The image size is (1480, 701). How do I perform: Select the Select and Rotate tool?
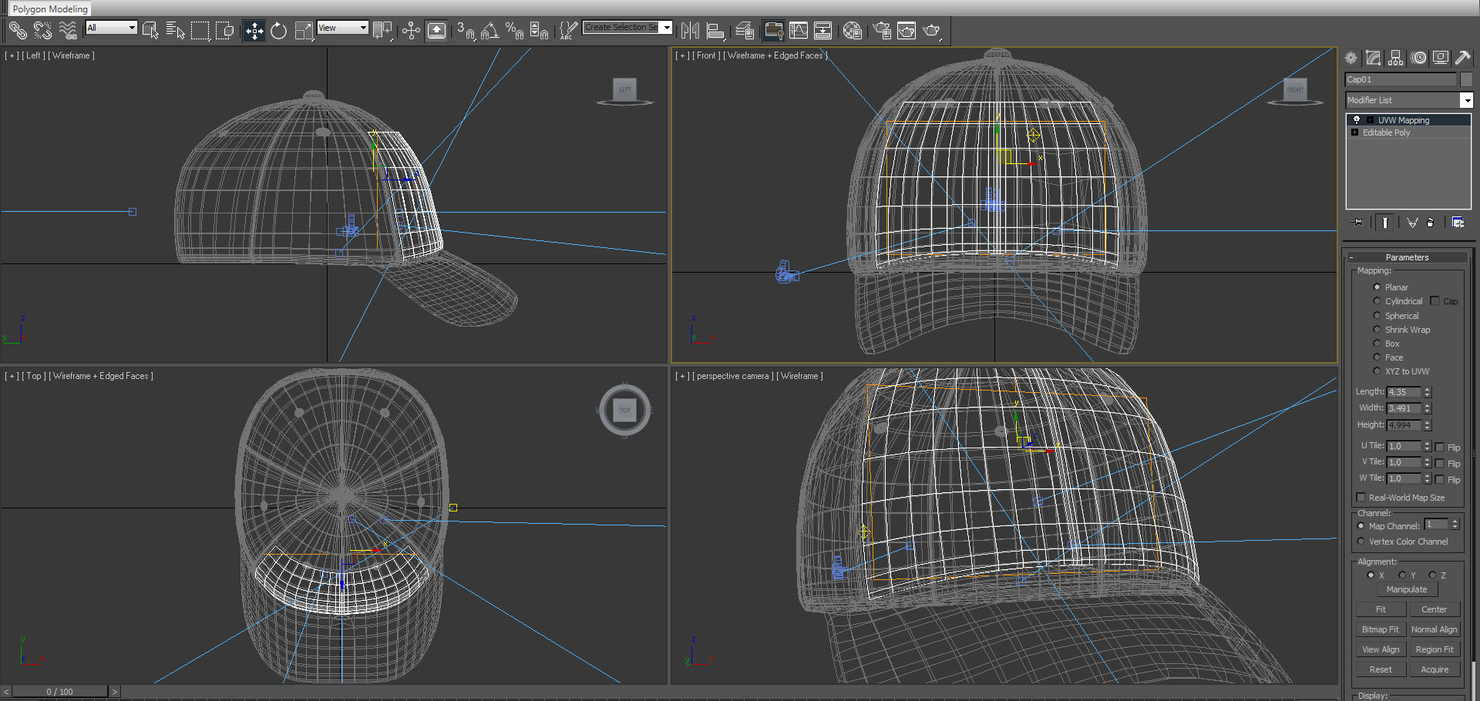pyautogui.click(x=278, y=30)
